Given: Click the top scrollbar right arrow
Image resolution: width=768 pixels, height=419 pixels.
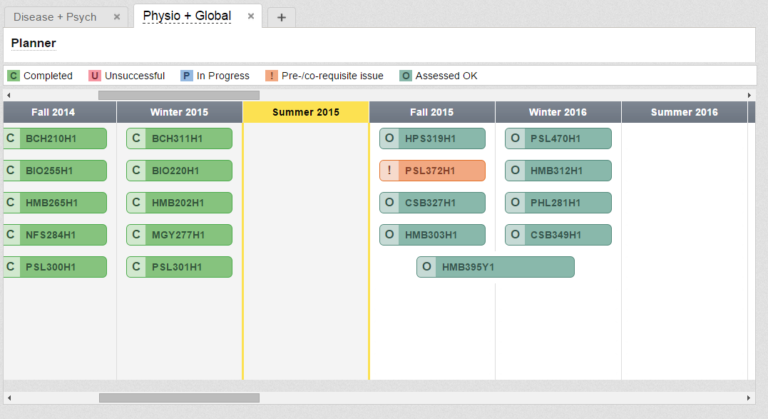Looking at the screenshot, I should [750, 95].
